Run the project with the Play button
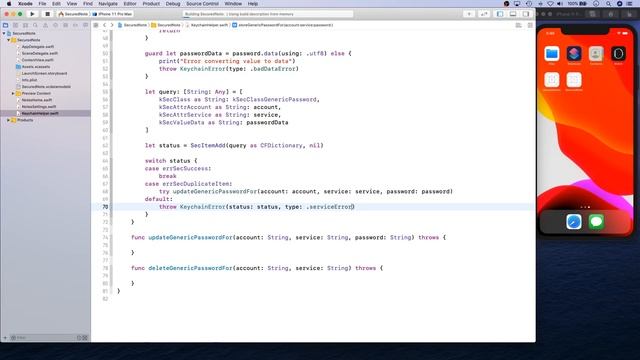The width and height of the screenshot is (640, 360). coord(32,14)
